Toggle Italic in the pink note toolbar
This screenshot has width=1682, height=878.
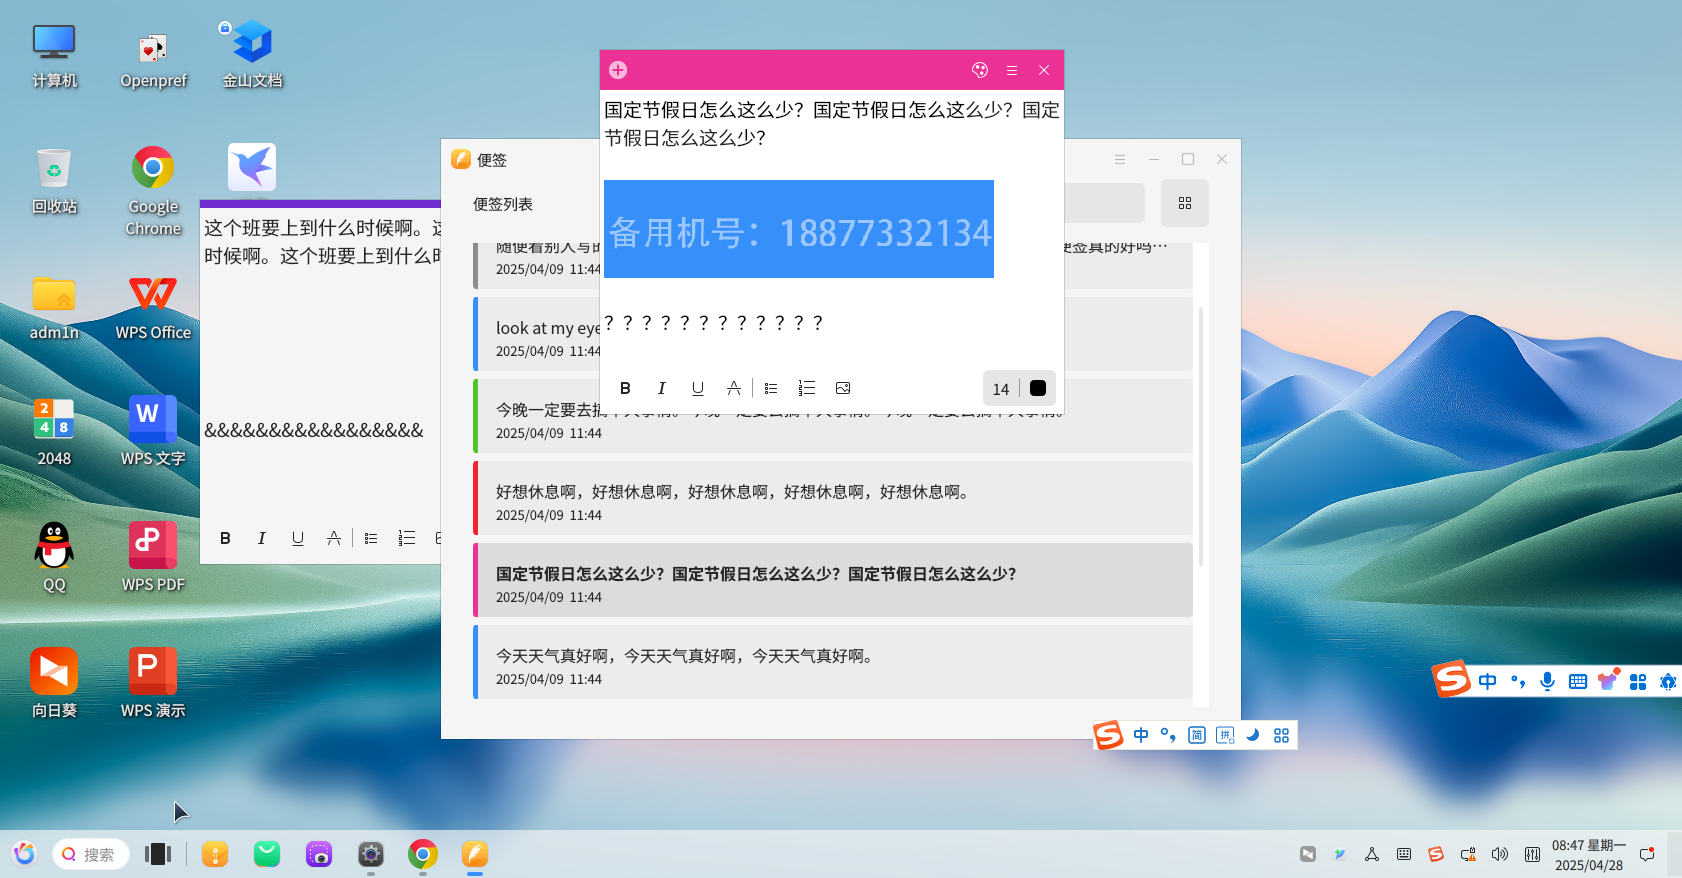click(661, 388)
